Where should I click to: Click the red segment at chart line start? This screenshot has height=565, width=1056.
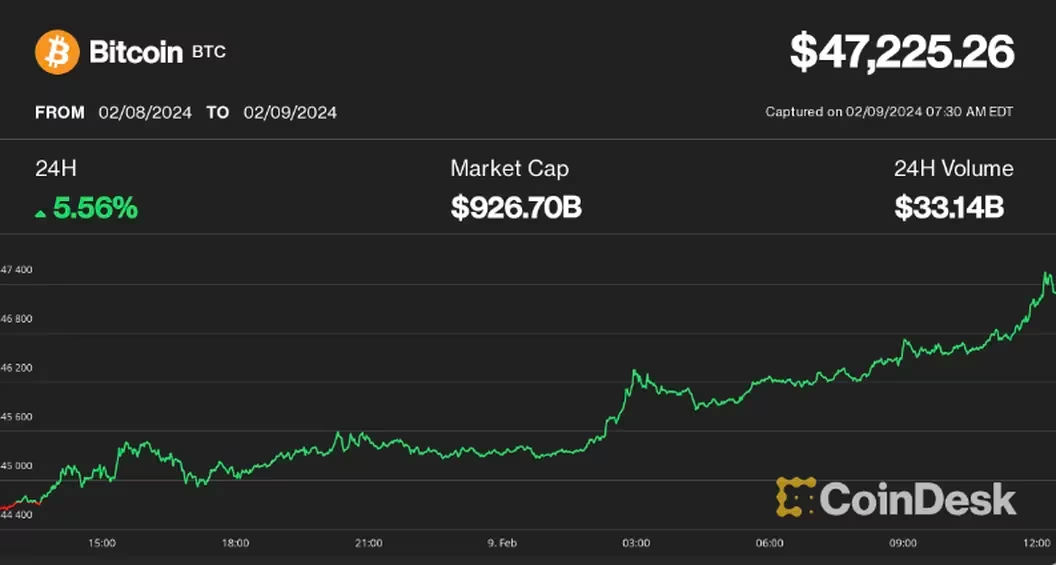click(10, 505)
